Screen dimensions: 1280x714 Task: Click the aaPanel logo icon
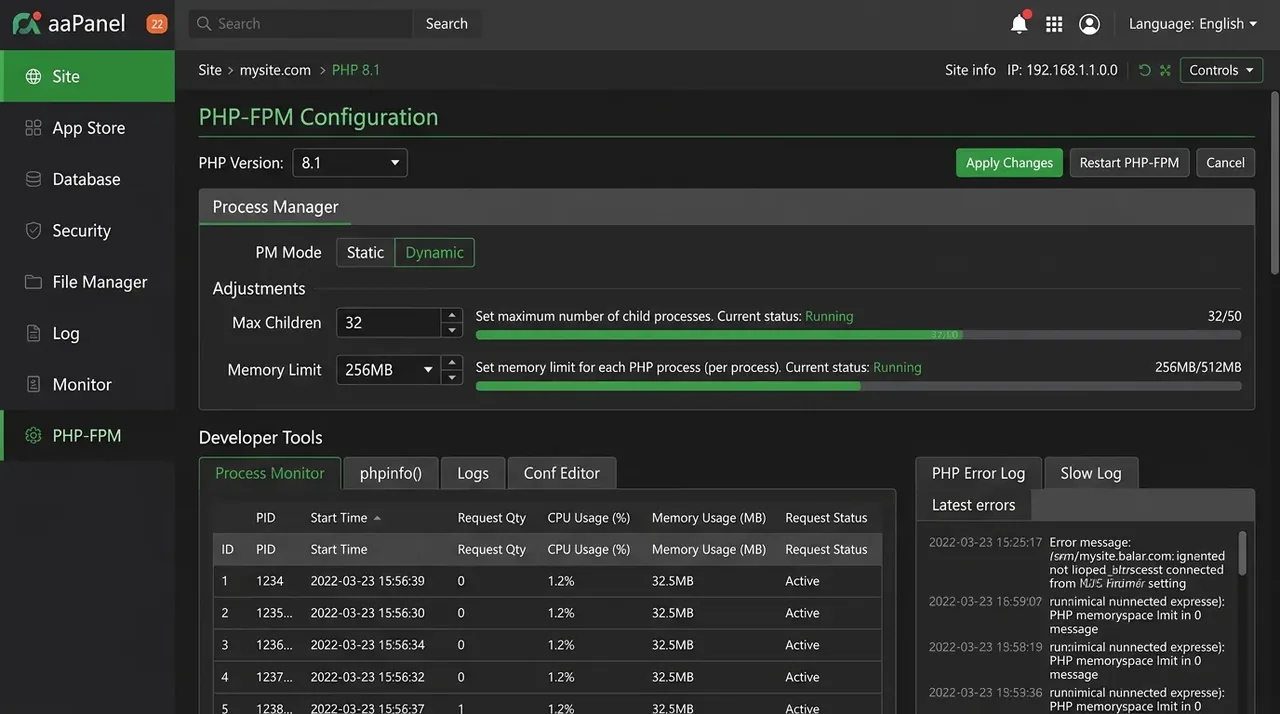pos(27,23)
